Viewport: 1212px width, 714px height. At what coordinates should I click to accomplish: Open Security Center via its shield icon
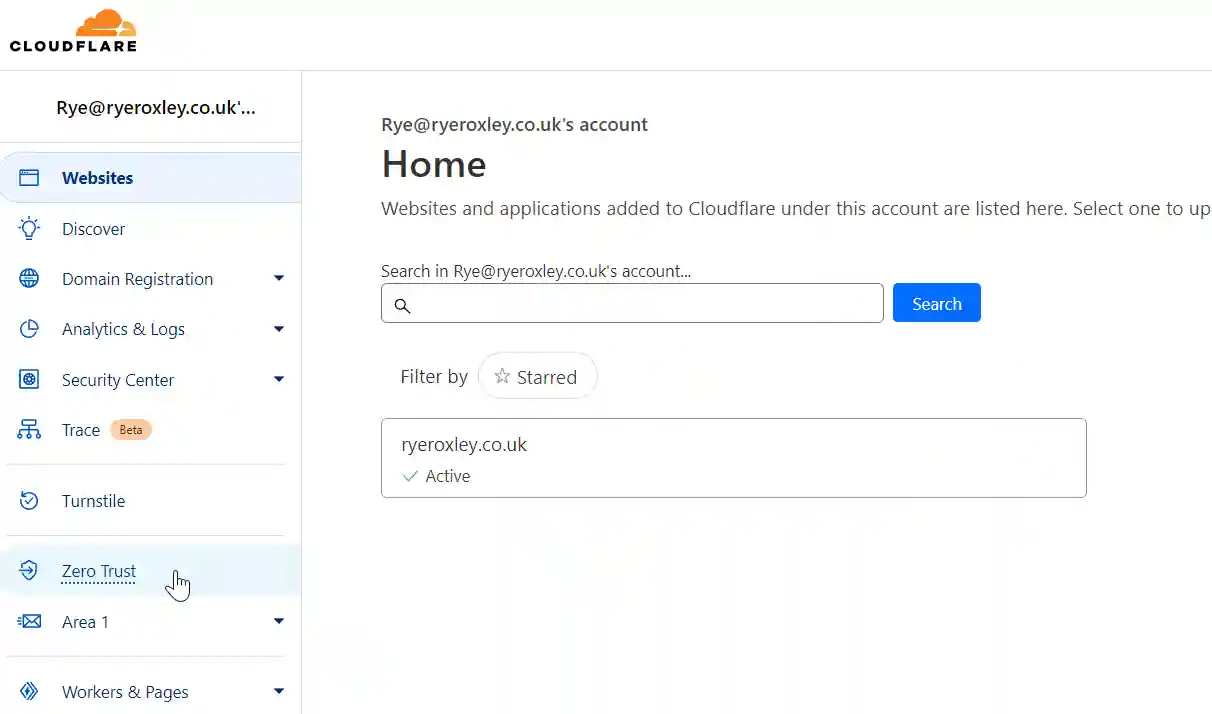pyautogui.click(x=28, y=379)
